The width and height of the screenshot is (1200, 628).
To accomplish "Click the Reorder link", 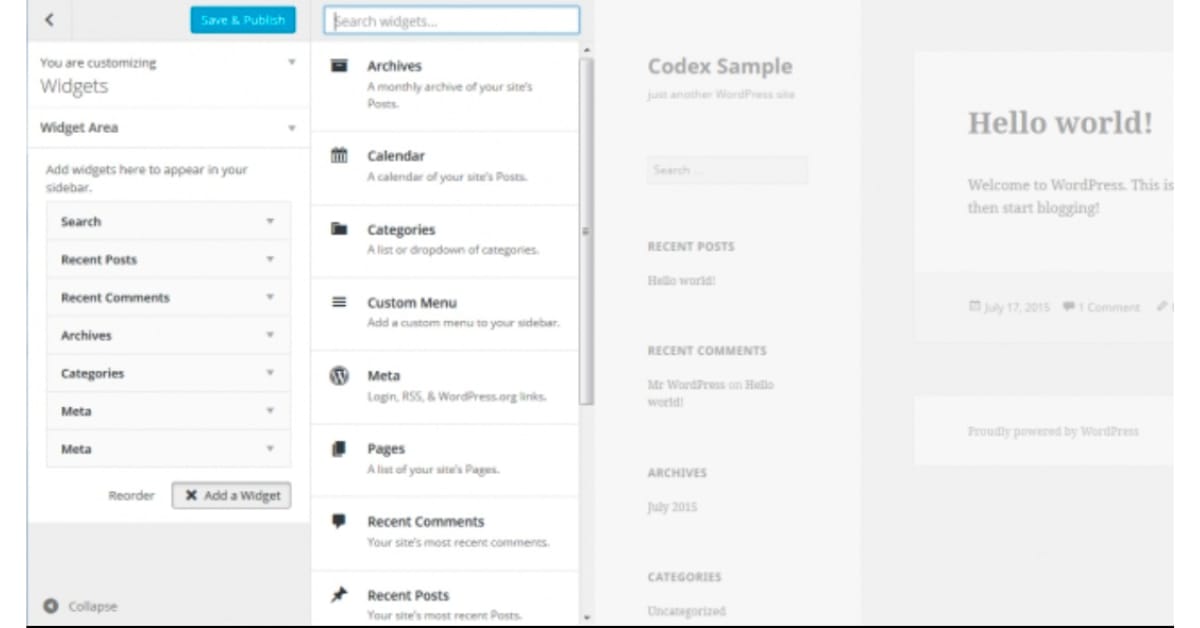I will coord(132,495).
